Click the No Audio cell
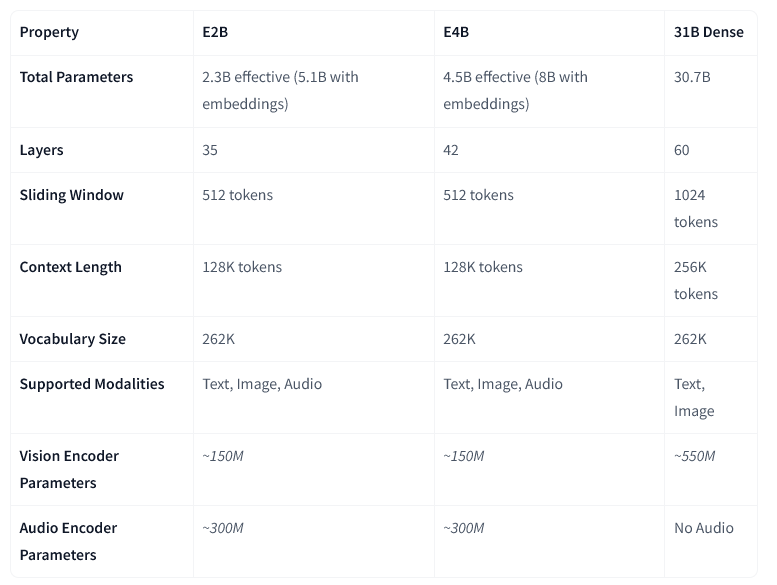The height and width of the screenshot is (585, 777). click(704, 528)
